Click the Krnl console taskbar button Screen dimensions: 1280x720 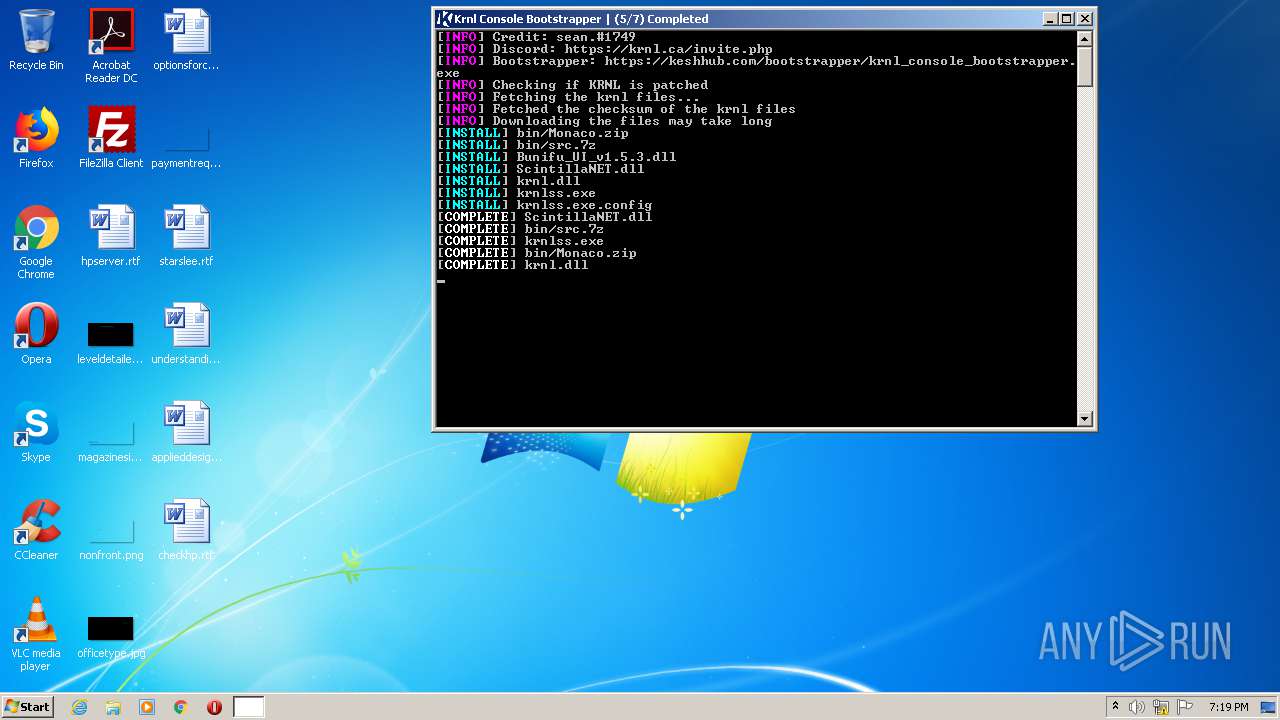click(249, 707)
